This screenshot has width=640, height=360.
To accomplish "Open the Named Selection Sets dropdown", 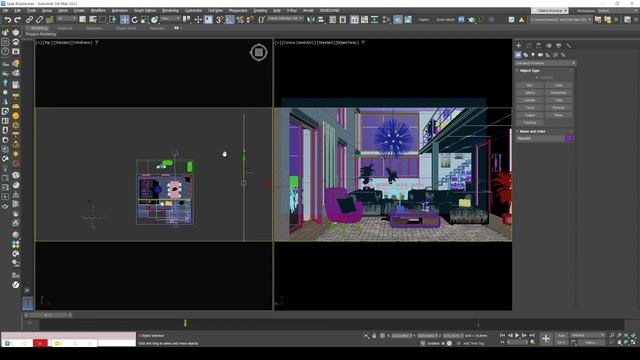I will pyautogui.click(x=285, y=19).
